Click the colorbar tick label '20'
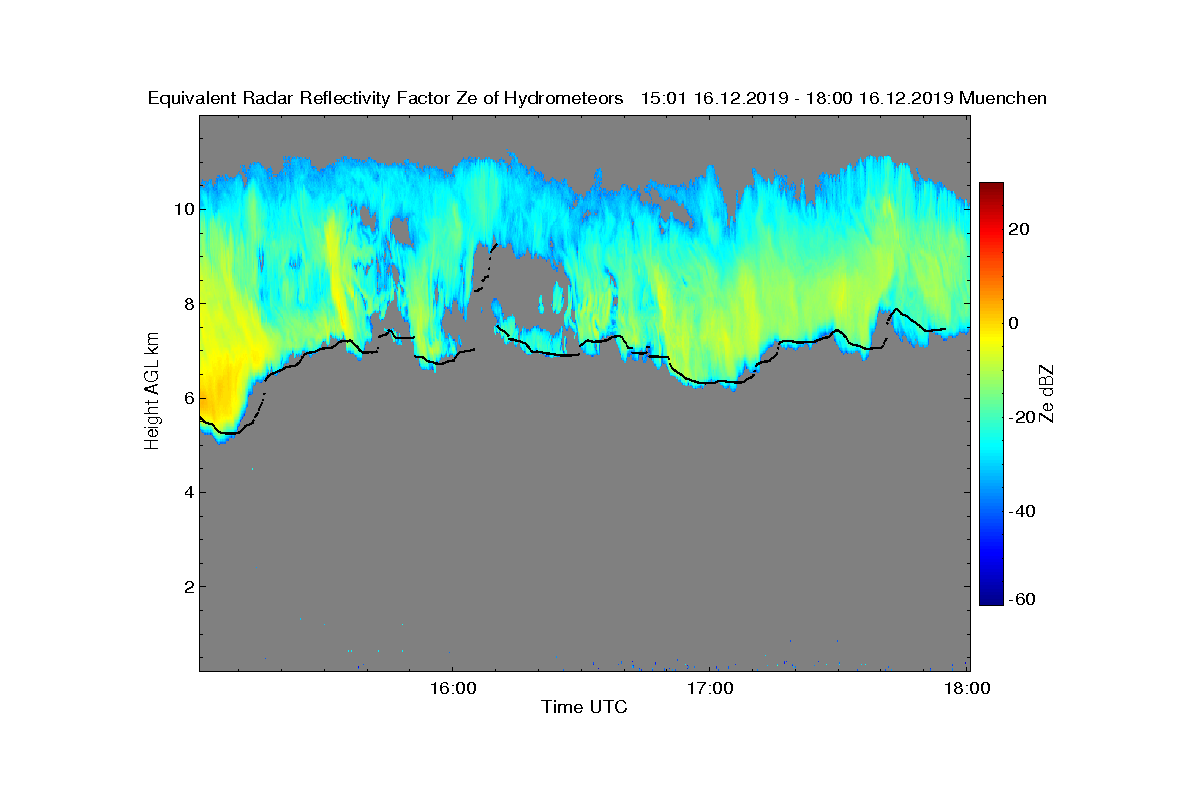 coord(1020,229)
